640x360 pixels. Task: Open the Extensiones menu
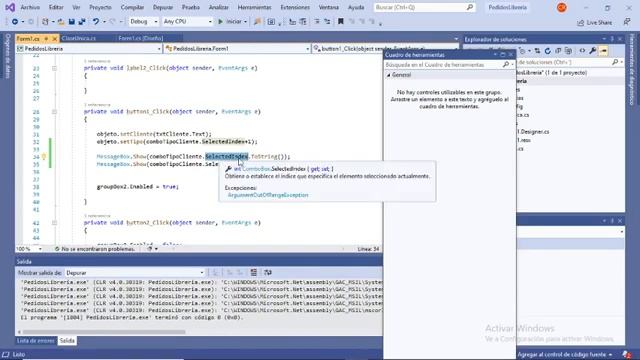[x=295, y=7]
